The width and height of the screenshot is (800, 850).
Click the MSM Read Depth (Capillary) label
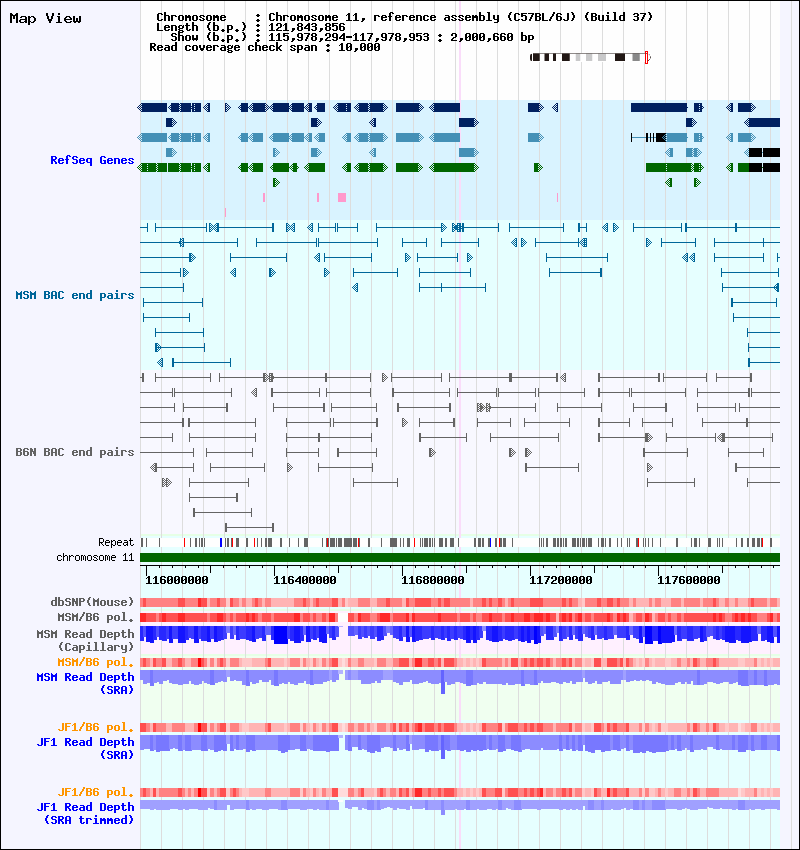click(85, 640)
